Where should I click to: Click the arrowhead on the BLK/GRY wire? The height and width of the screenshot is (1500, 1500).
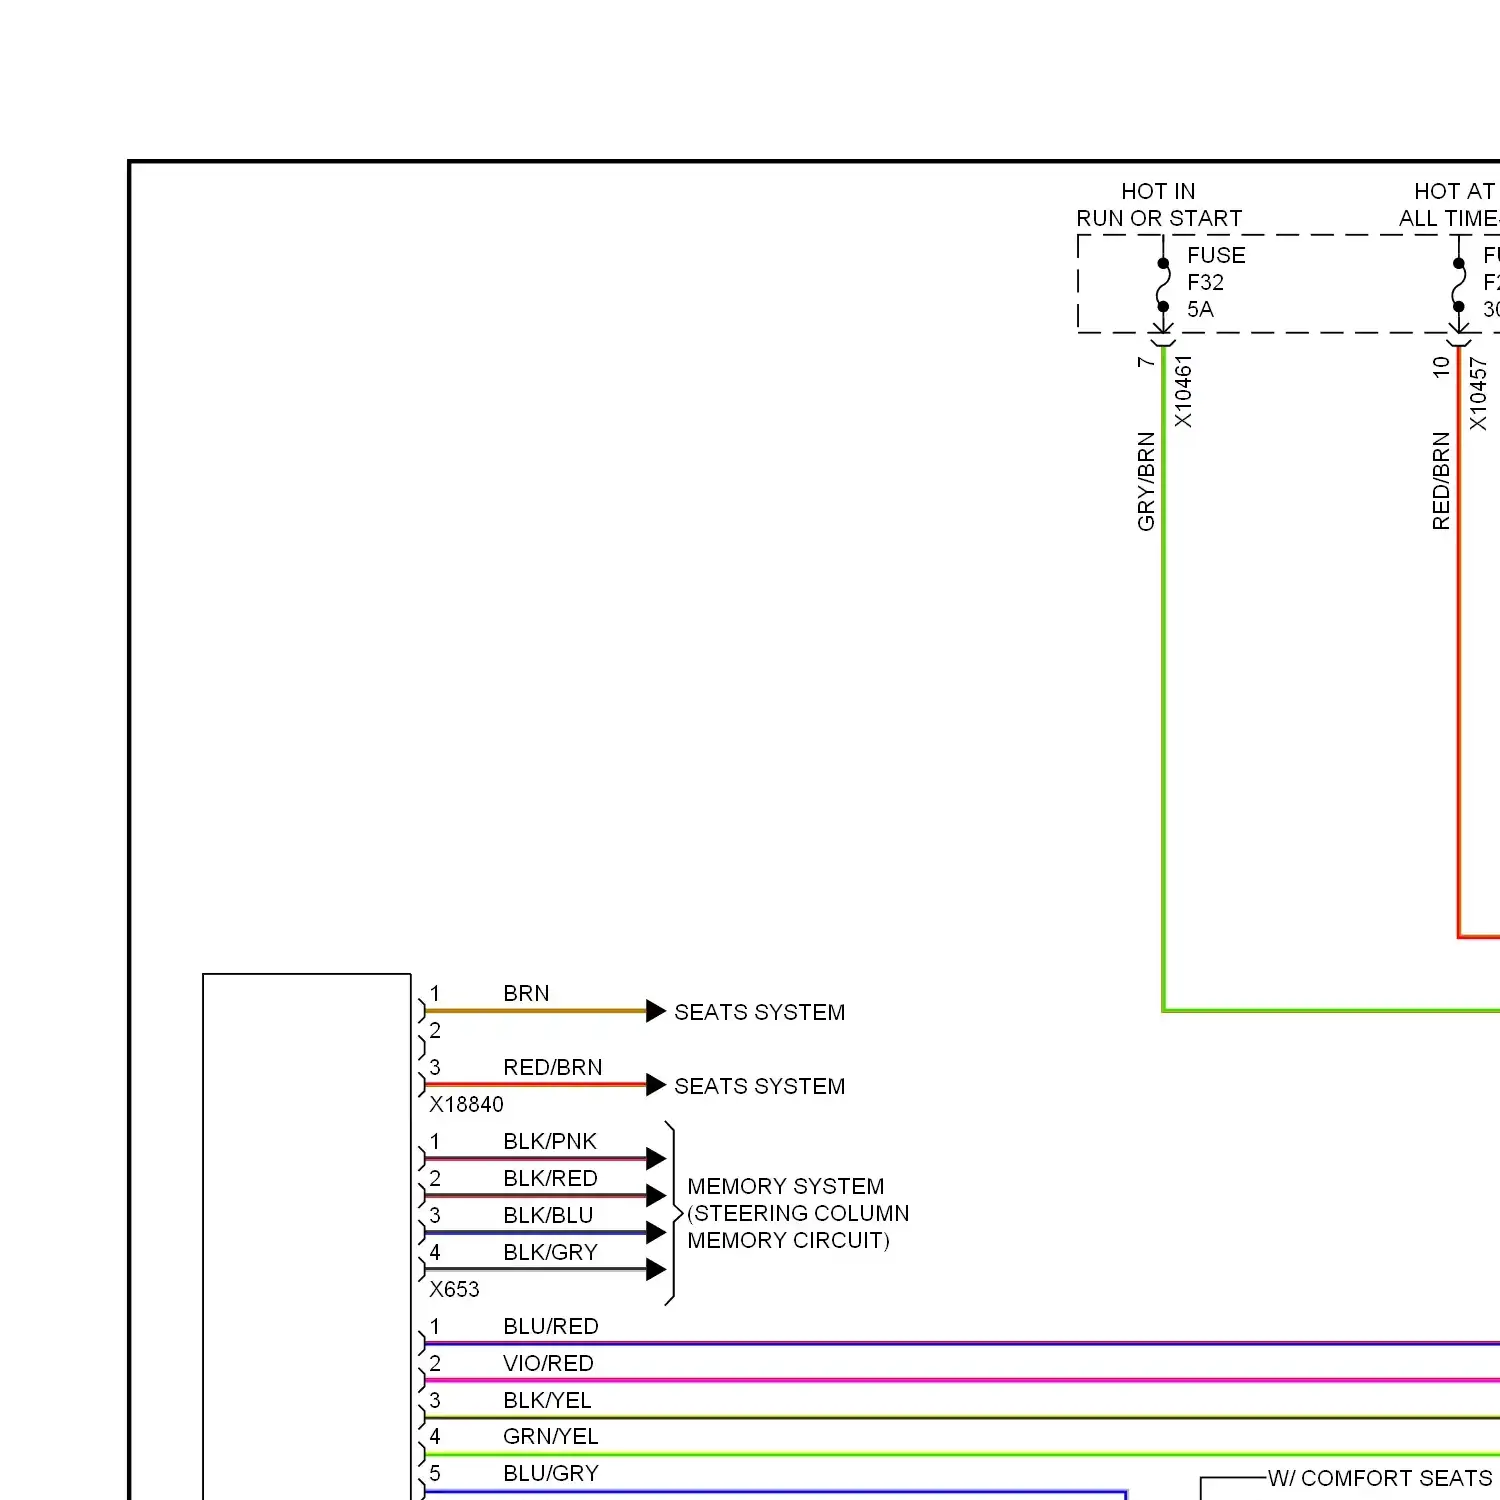point(656,1270)
